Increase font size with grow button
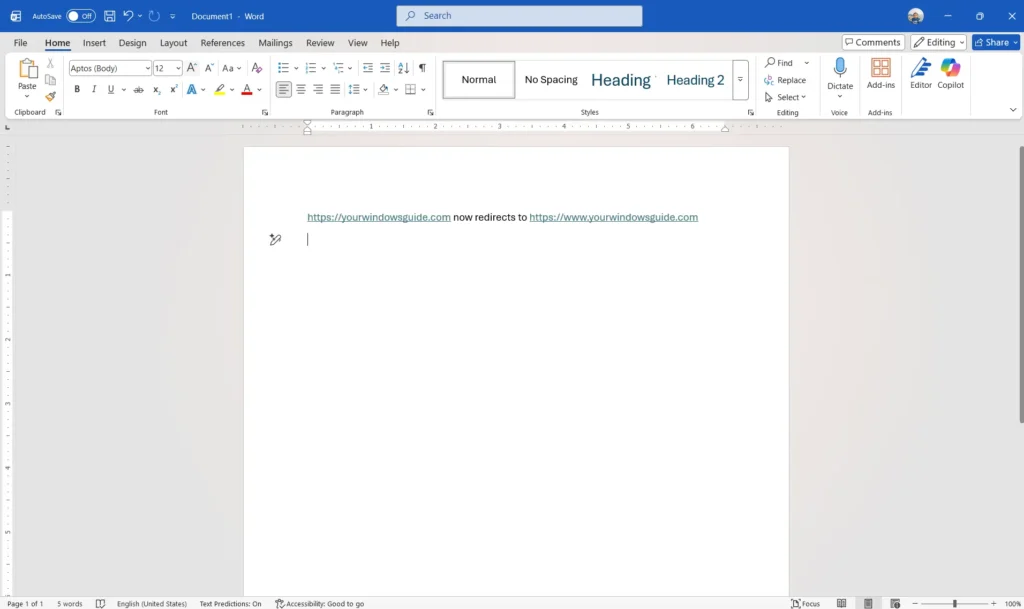This screenshot has width=1024, height=609. 191,68
